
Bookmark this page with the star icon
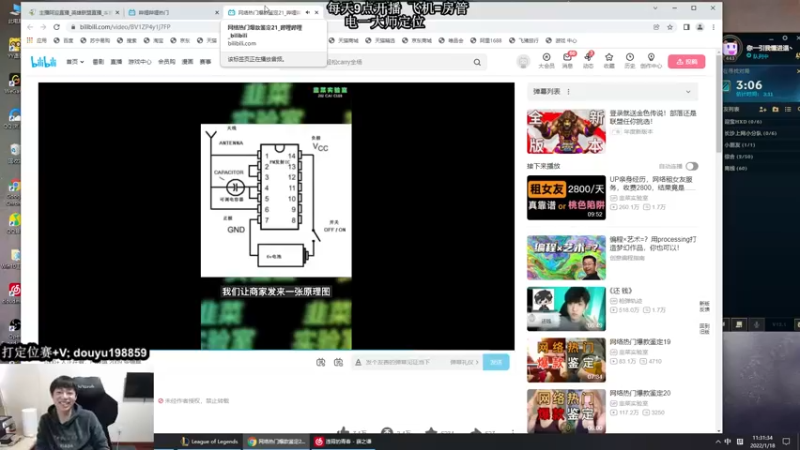670,27
